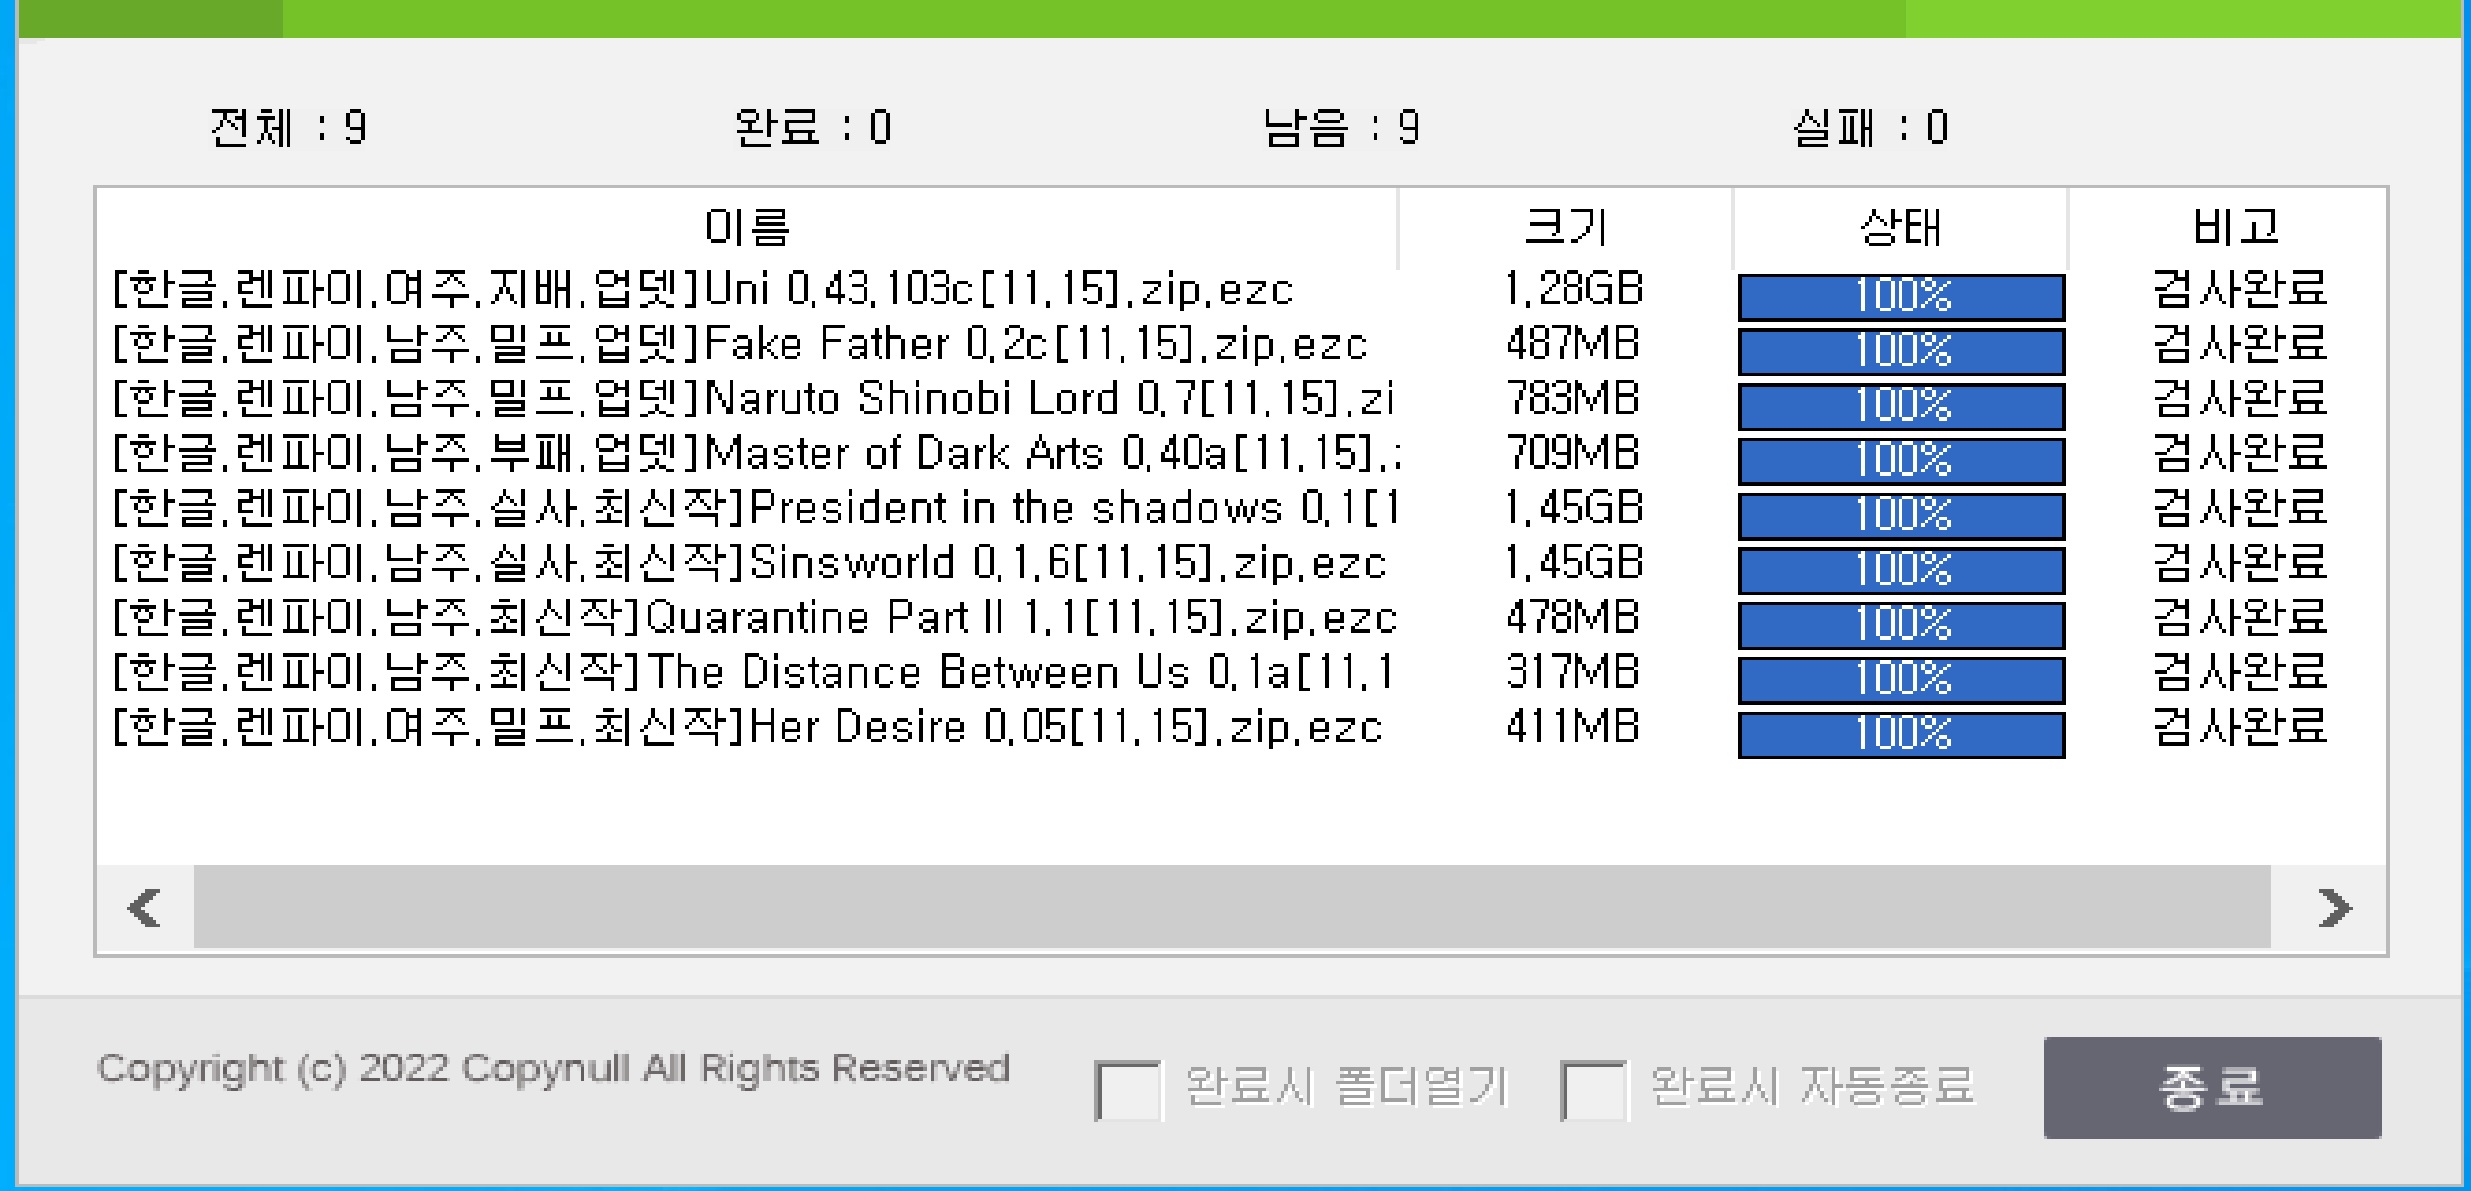Sort by 크기 column header
This screenshot has width=2471, height=1191.
click(x=1566, y=228)
